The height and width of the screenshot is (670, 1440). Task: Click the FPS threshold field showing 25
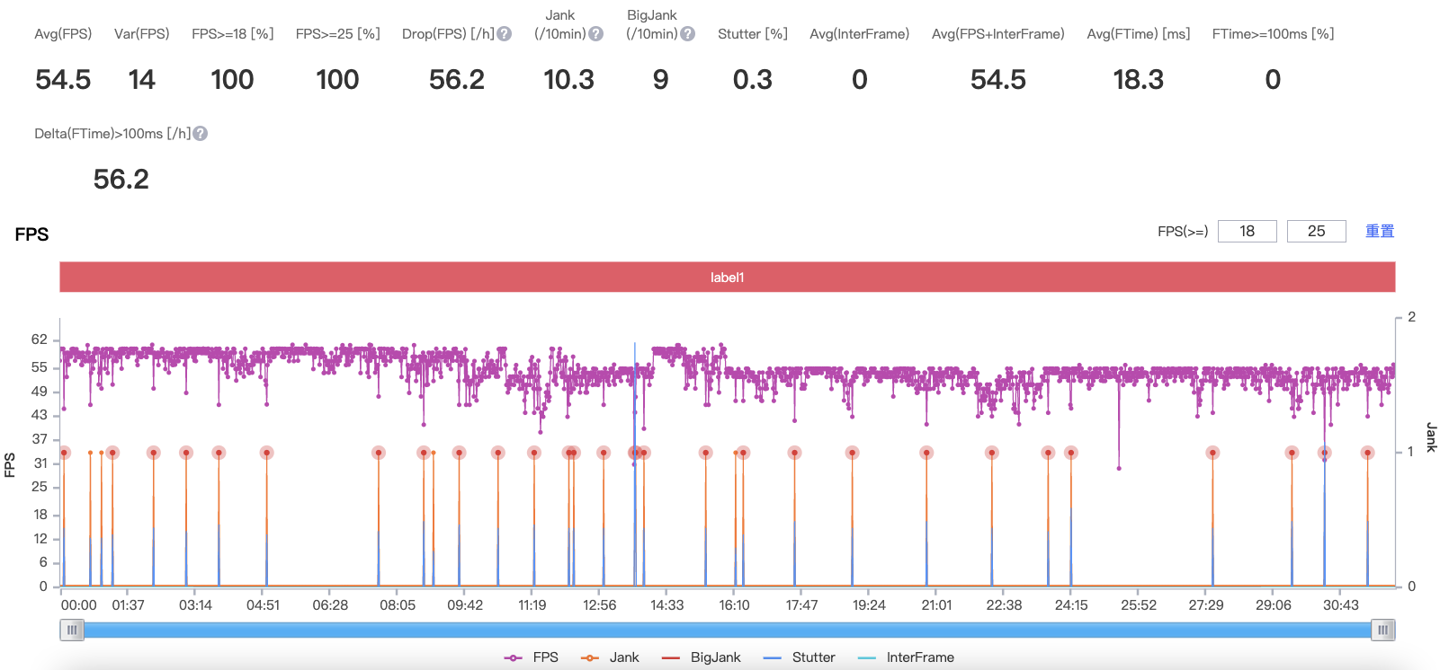(x=1316, y=231)
